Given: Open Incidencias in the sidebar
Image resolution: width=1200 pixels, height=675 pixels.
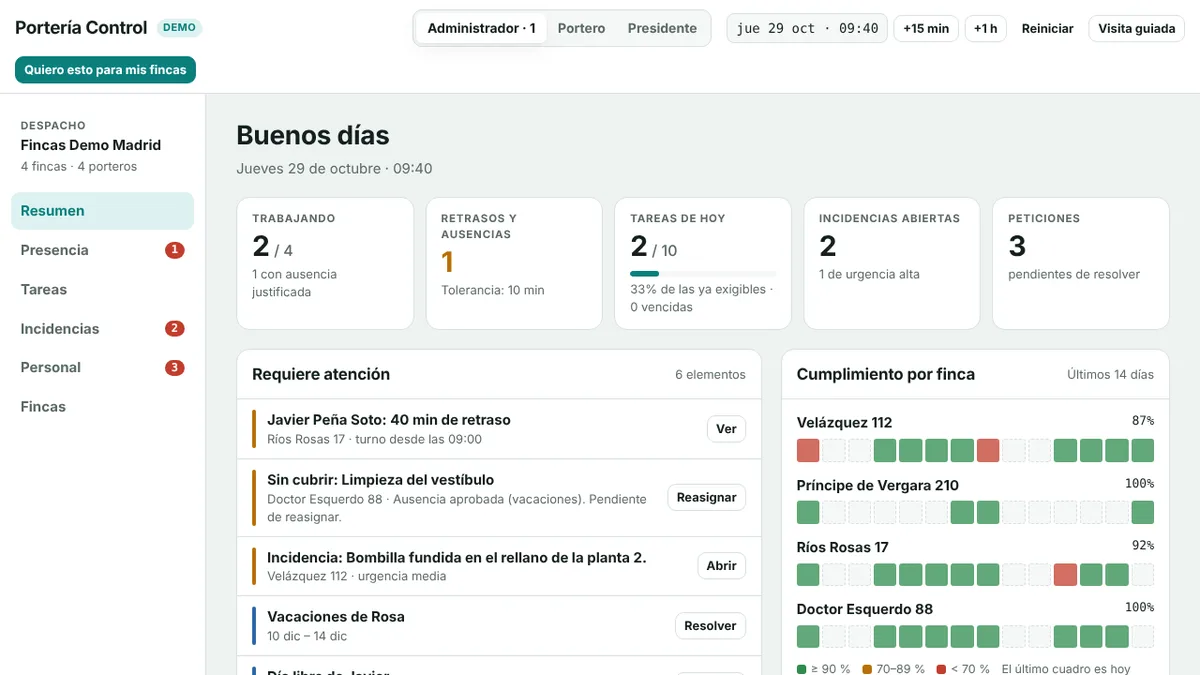Looking at the screenshot, I should click(102, 328).
